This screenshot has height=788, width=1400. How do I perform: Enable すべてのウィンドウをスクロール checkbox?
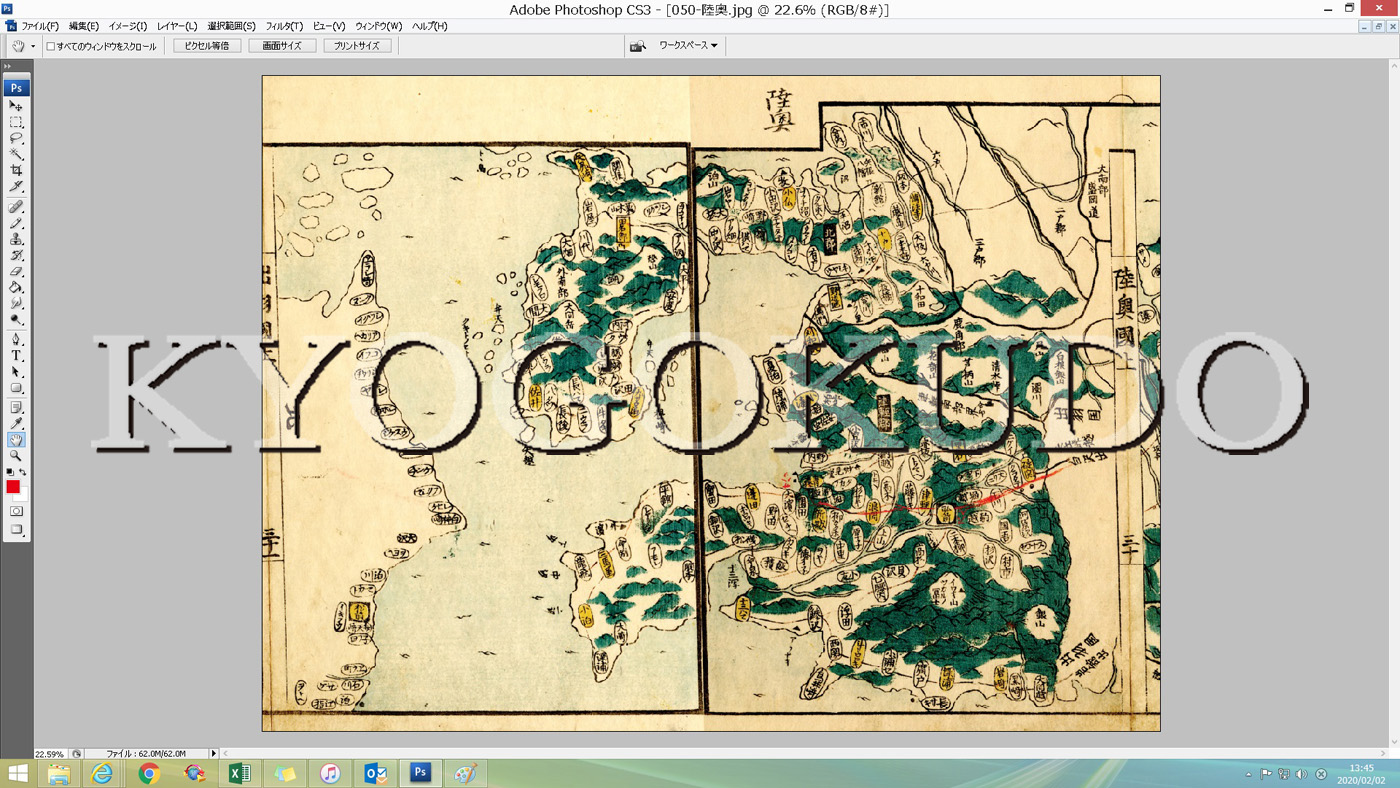tap(51, 46)
